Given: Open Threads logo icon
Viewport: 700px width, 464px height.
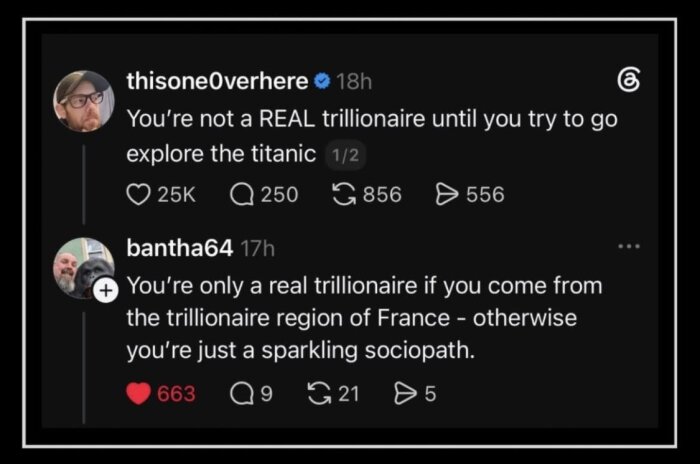Looking at the screenshot, I should pyautogui.click(x=629, y=80).
